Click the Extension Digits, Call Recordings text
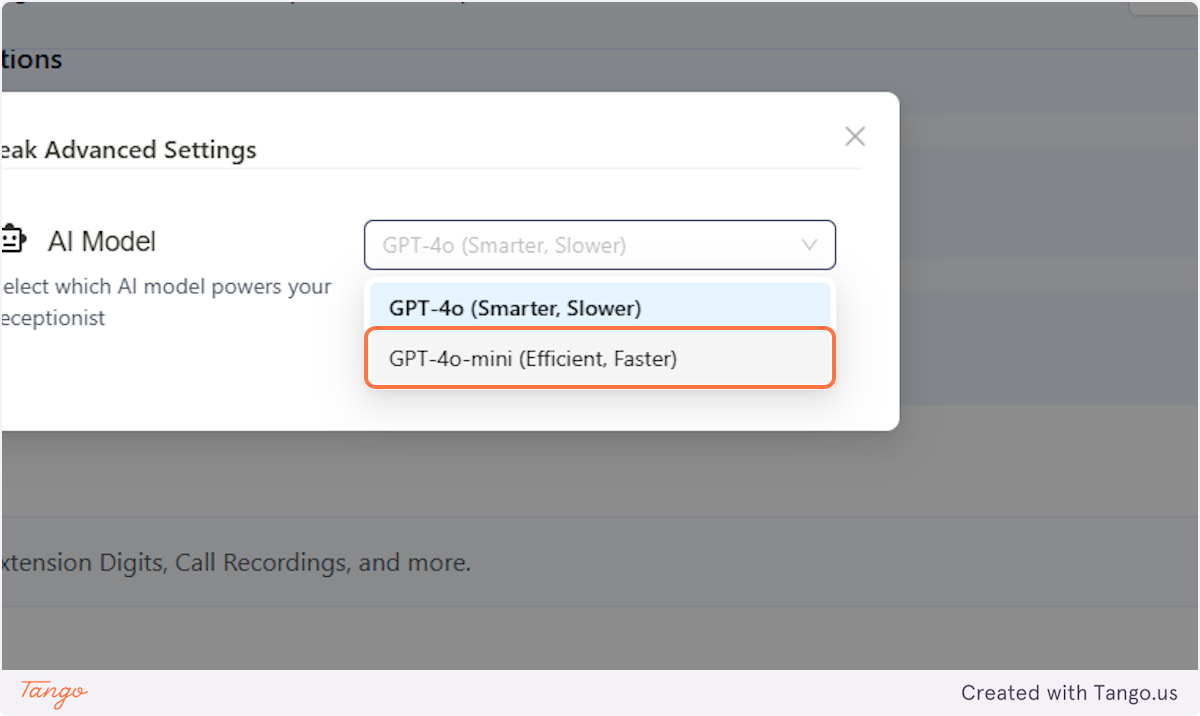Viewport: 1200px width, 716px height. pyautogui.click(x=236, y=563)
